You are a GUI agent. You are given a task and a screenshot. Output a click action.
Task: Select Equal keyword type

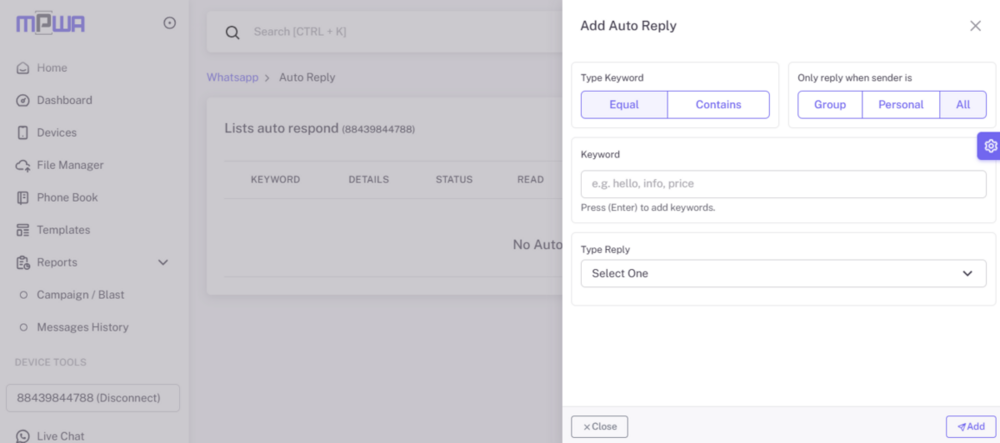(x=624, y=105)
